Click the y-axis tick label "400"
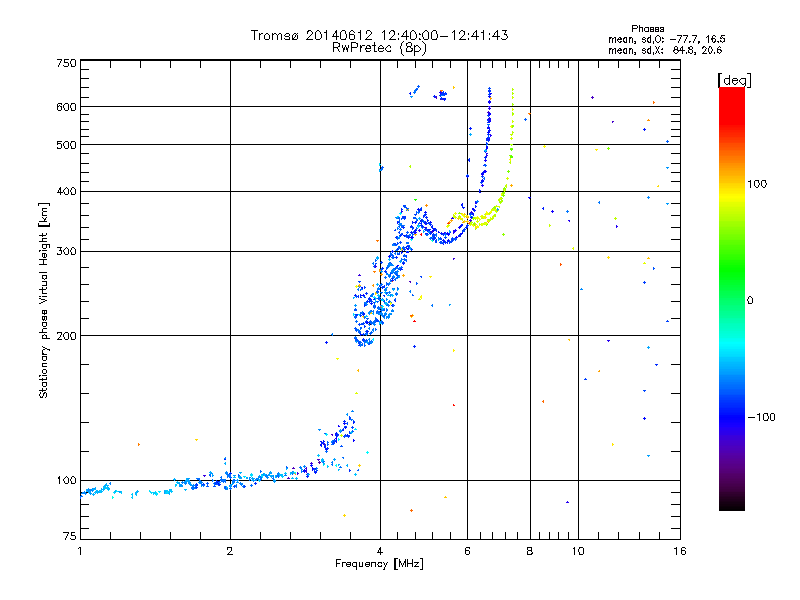 pyautogui.click(x=66, y=191)
